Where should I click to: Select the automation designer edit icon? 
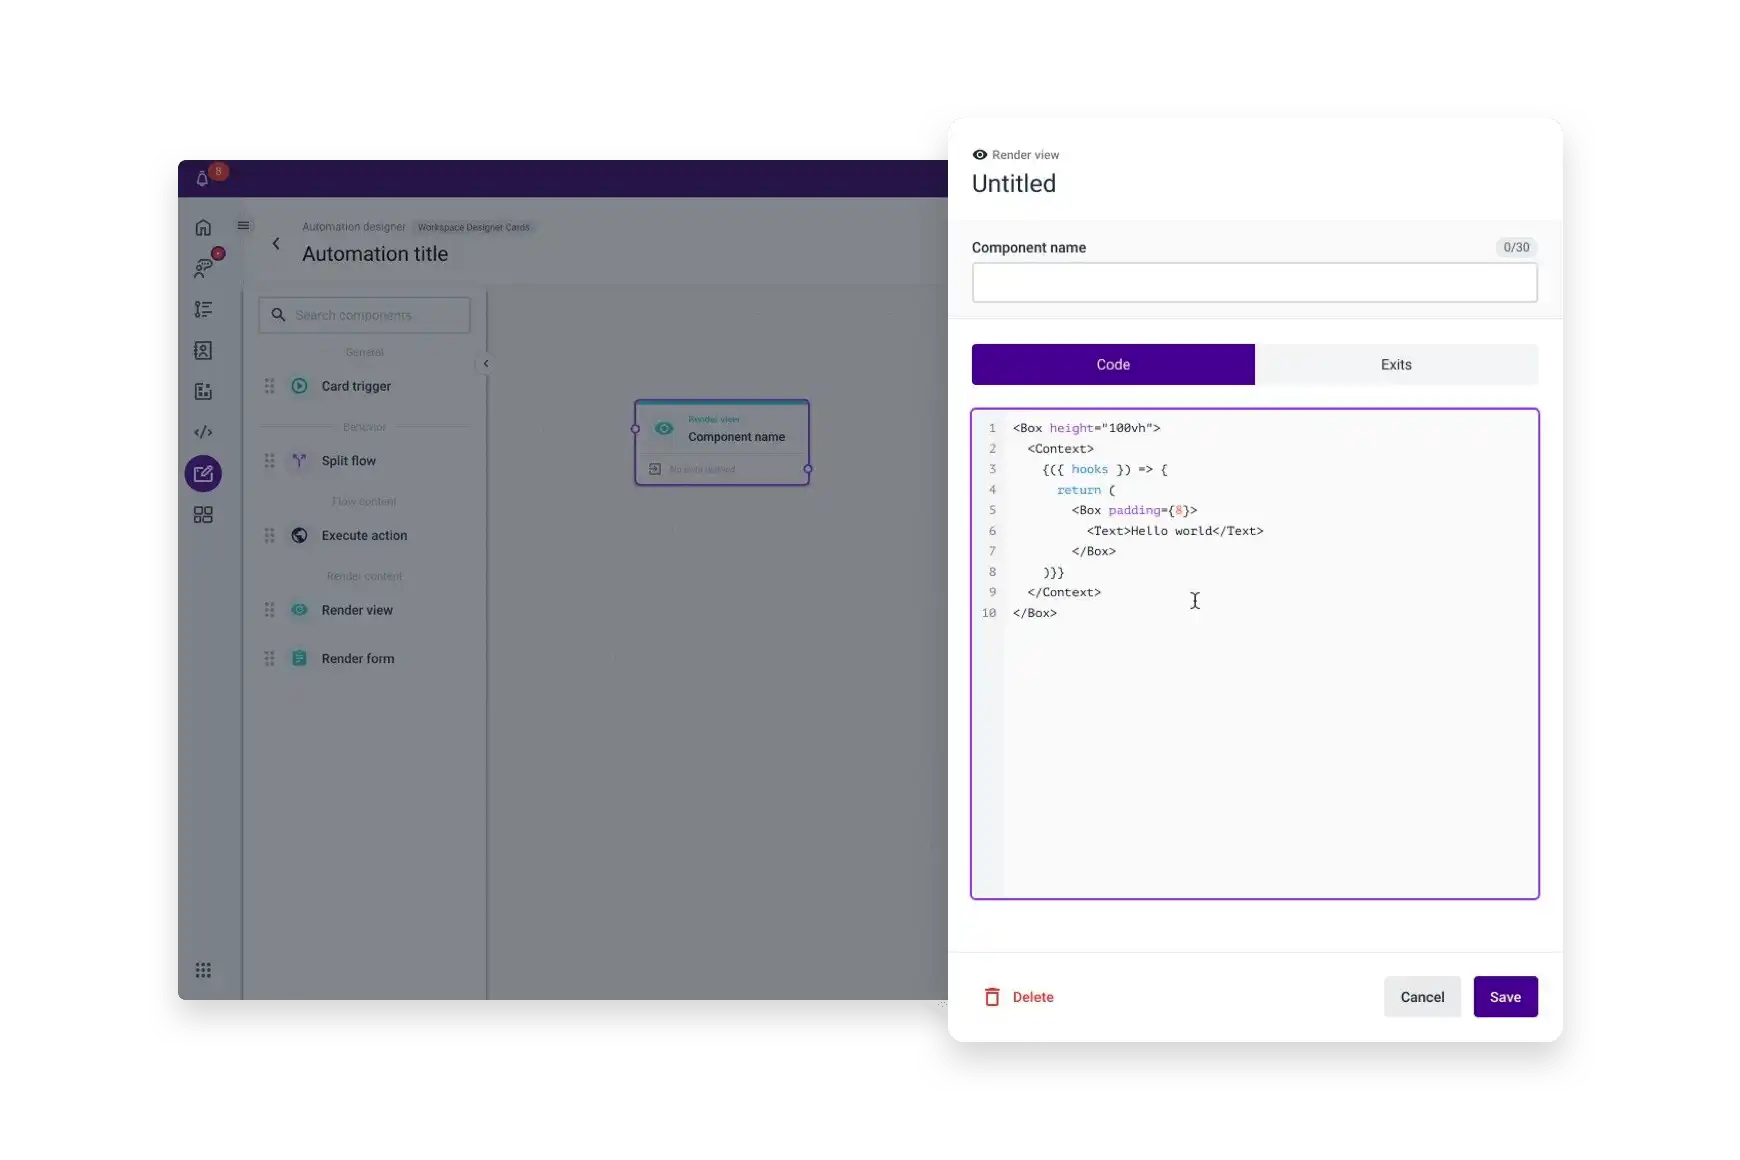click(203, 474)
